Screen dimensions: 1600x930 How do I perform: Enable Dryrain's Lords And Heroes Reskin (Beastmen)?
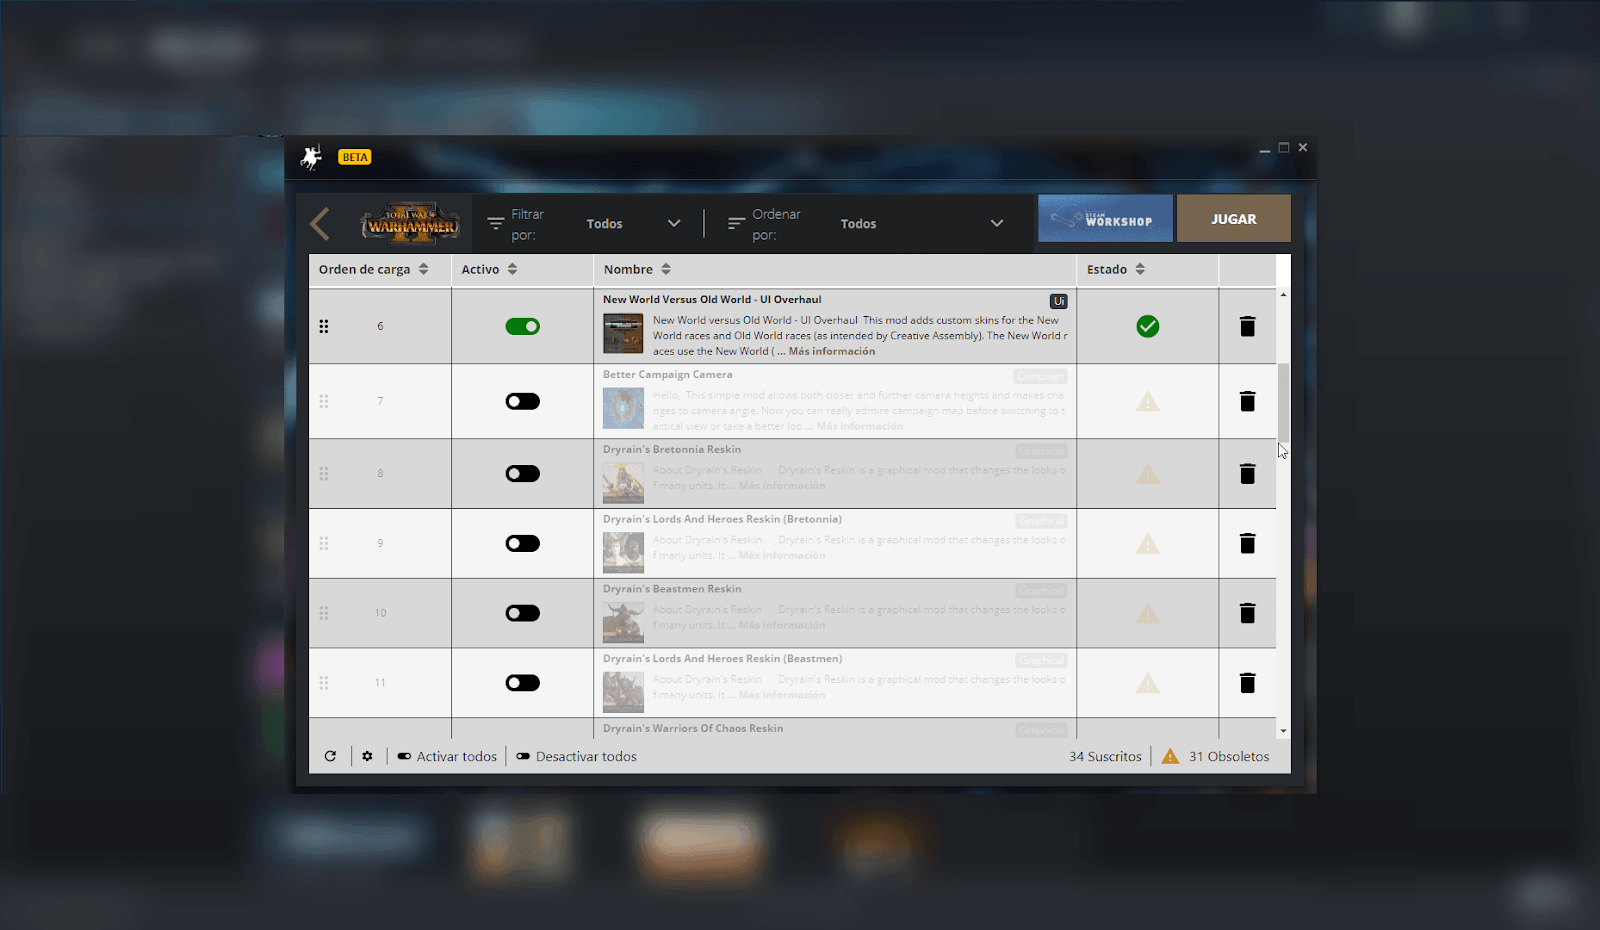522,683
